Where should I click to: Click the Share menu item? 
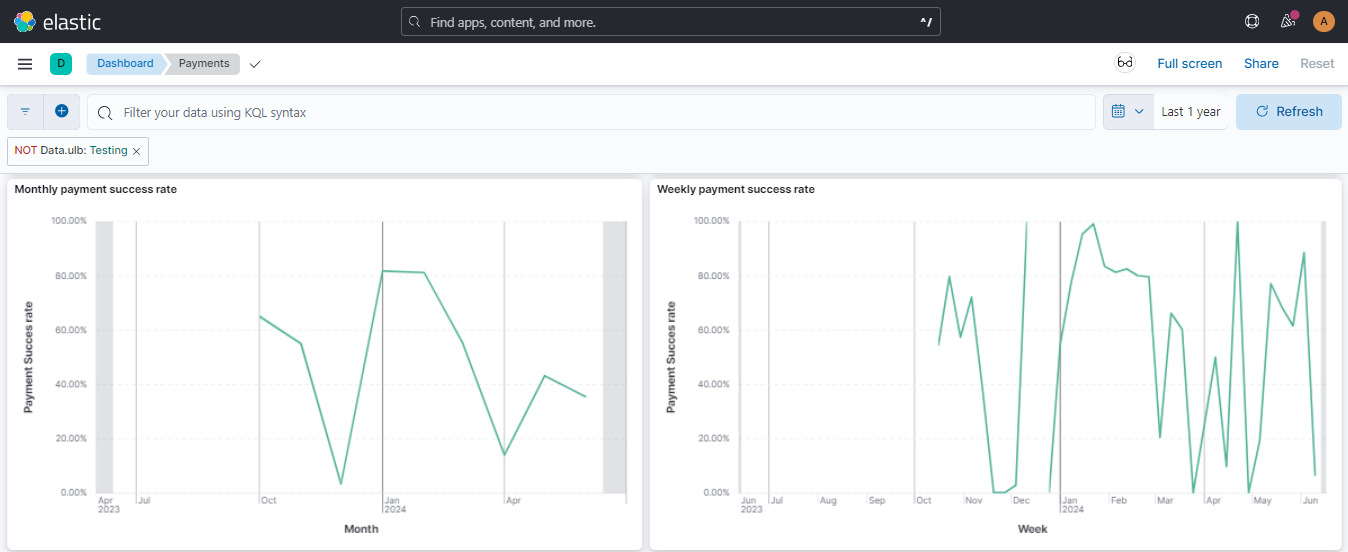point(1261,64)
